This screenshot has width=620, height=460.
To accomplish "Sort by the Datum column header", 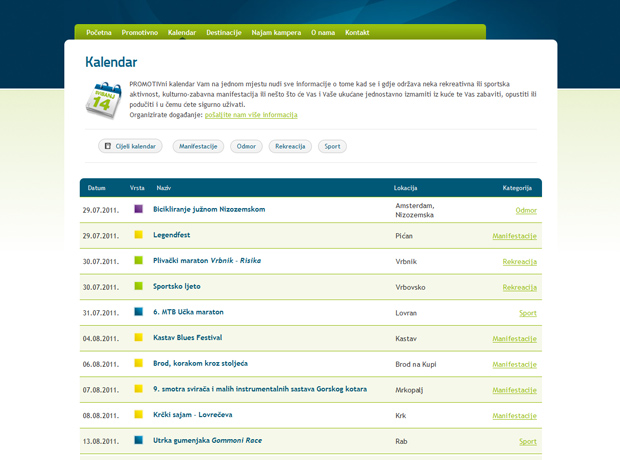I will point(96,187).
